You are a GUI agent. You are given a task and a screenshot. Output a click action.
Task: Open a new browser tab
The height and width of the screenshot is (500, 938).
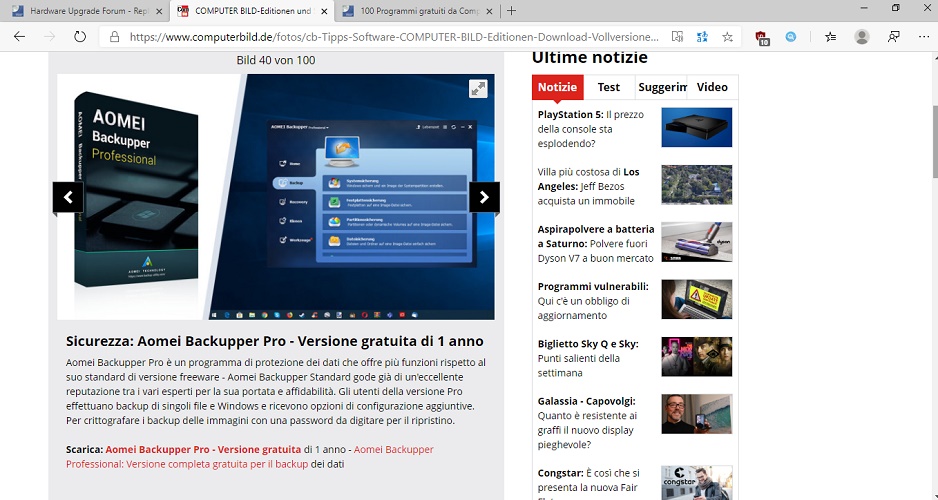coord(511,11)
